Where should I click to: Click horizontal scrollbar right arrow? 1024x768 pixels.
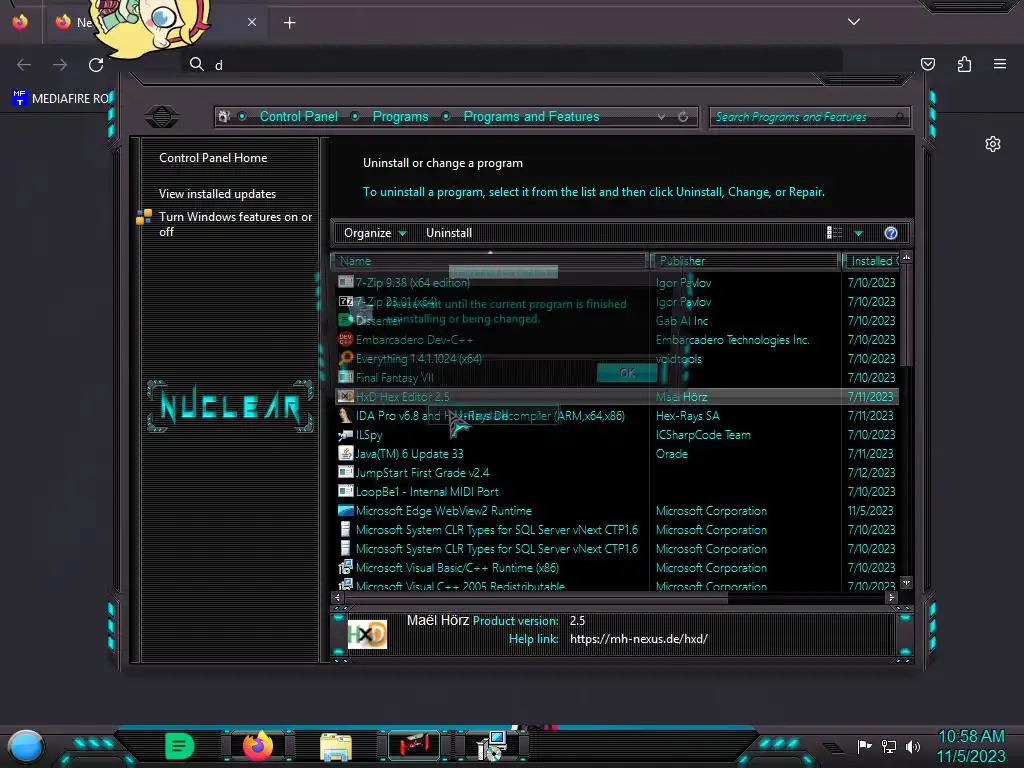pos(891,598)
